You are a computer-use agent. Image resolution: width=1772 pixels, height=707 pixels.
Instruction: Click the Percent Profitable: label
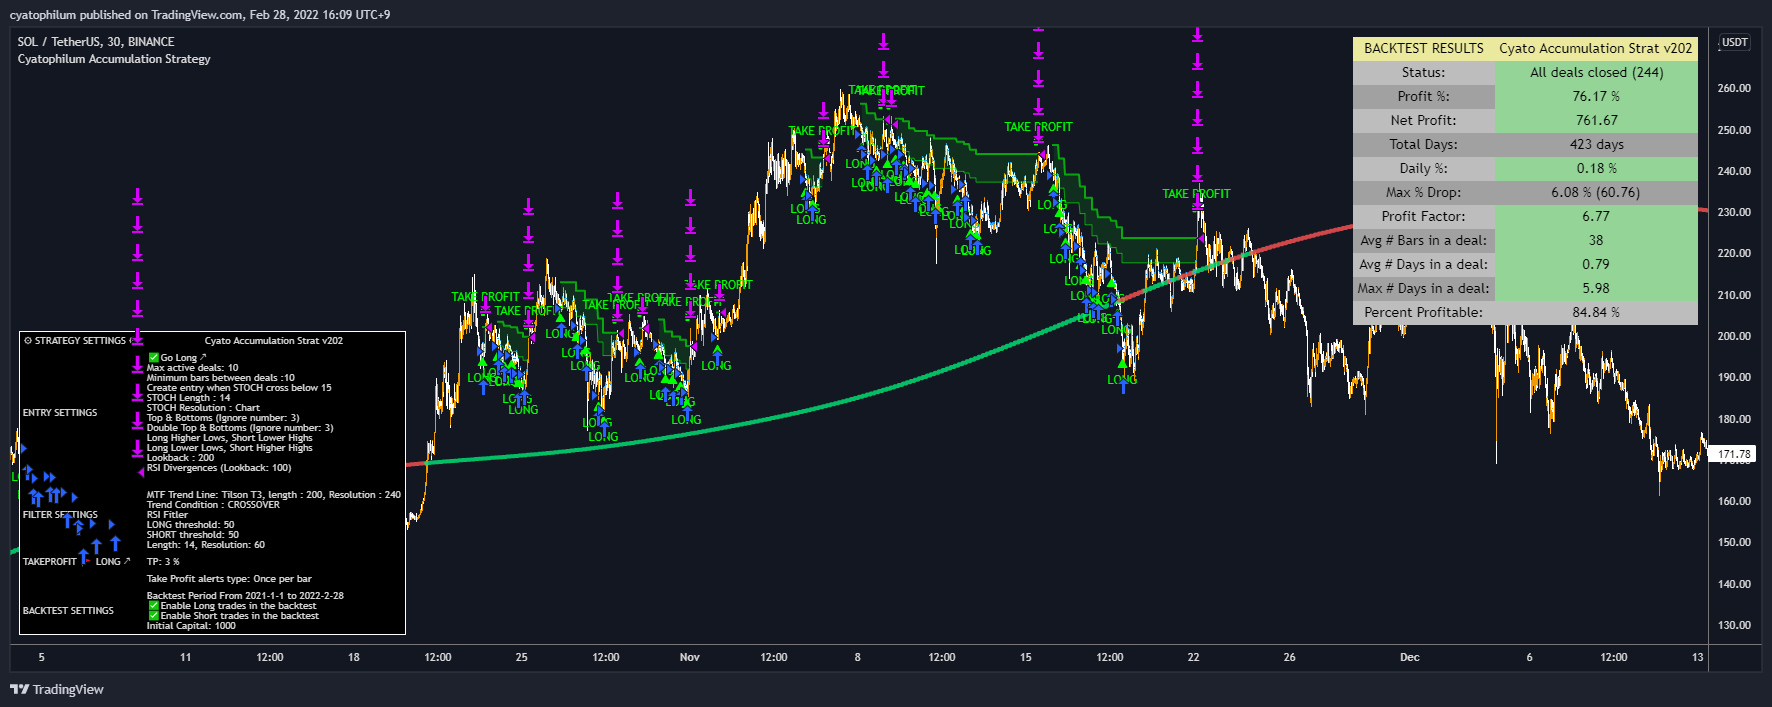[x=1424, y=312]
